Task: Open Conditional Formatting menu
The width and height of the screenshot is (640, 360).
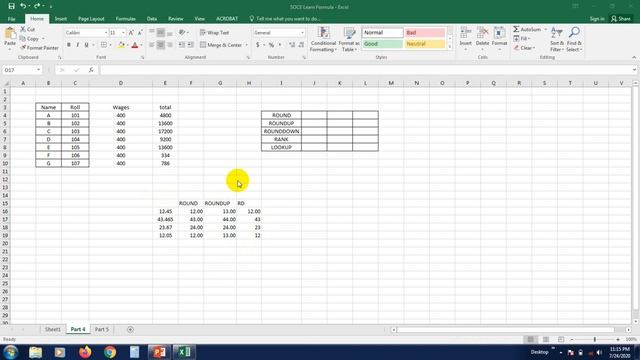Action: point(323,39)
